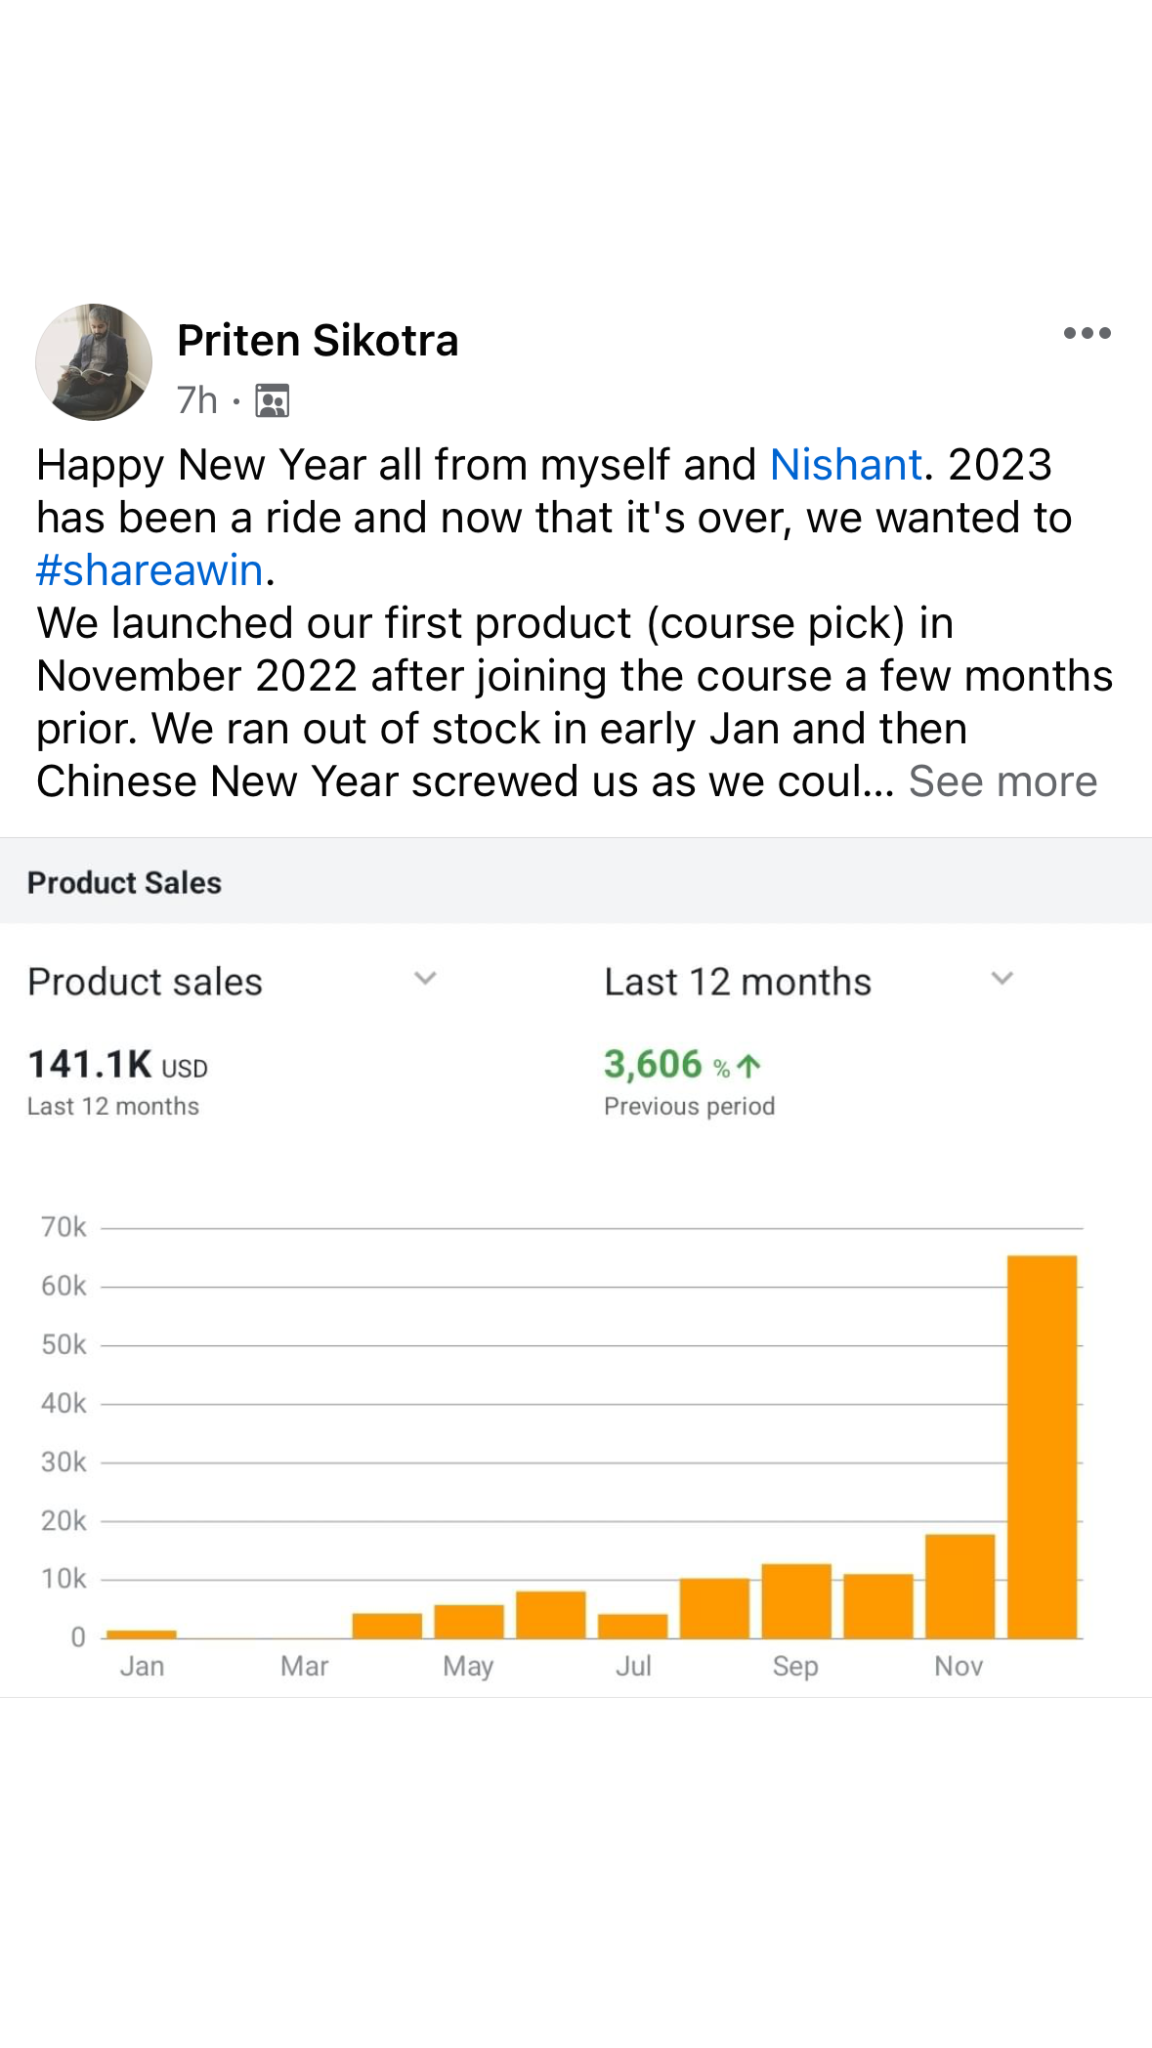Open the Last 12 months dropdown chevron
The height and width of the screenshot is (2048, 1152).
tap(1002, 979)
